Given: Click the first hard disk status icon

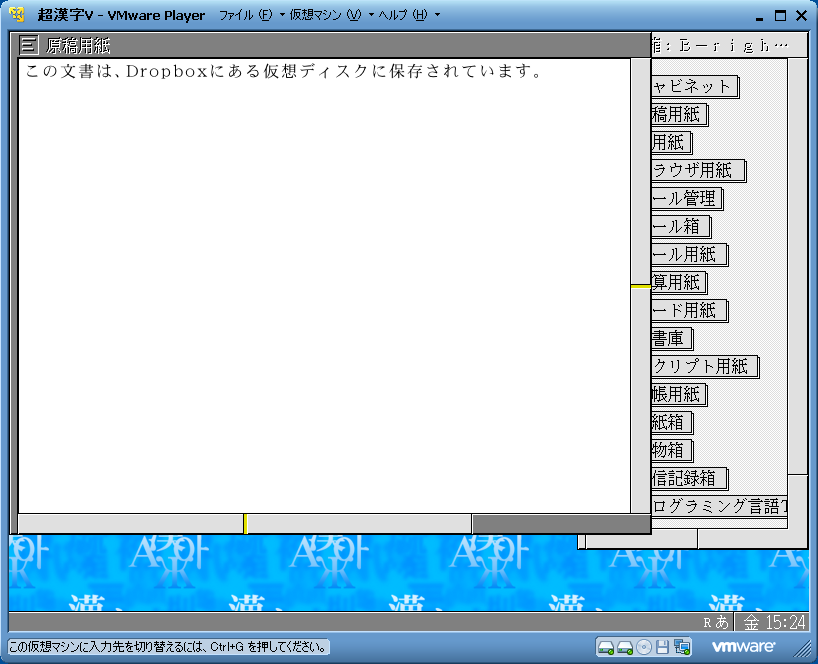Looking at the screenshot, I should coord(606,647).
